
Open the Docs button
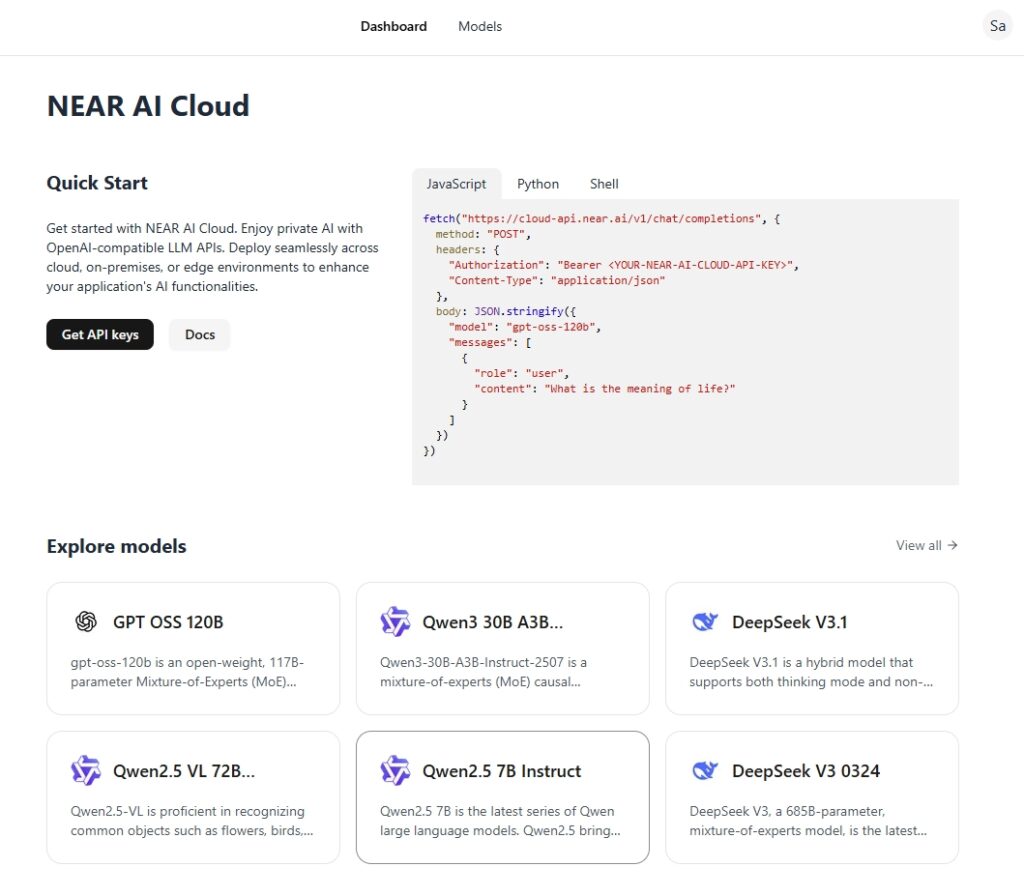[x=200, y=335]
